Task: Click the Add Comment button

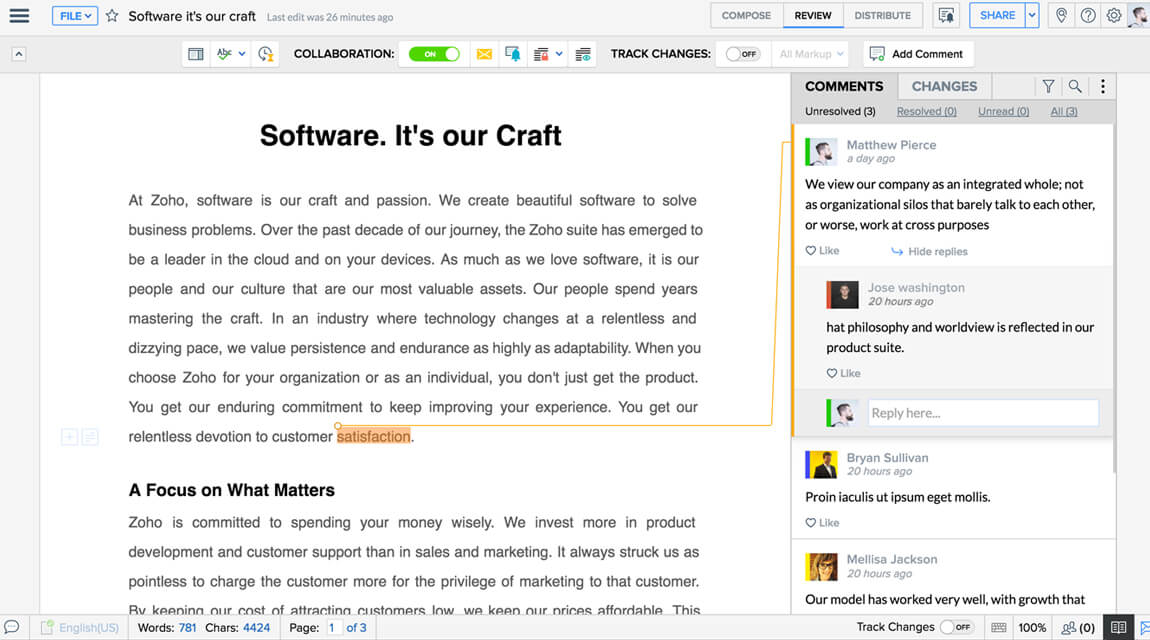Action: tap(918, 54)
